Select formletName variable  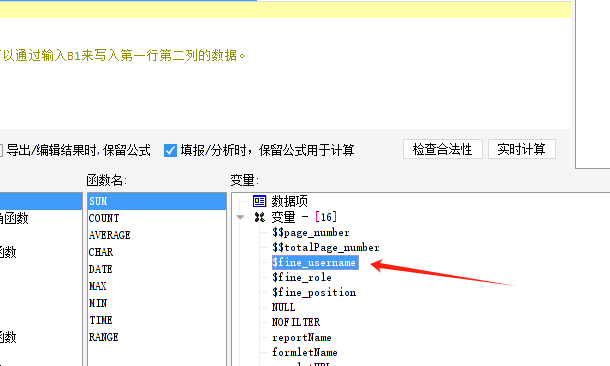[x=305, y=352]
